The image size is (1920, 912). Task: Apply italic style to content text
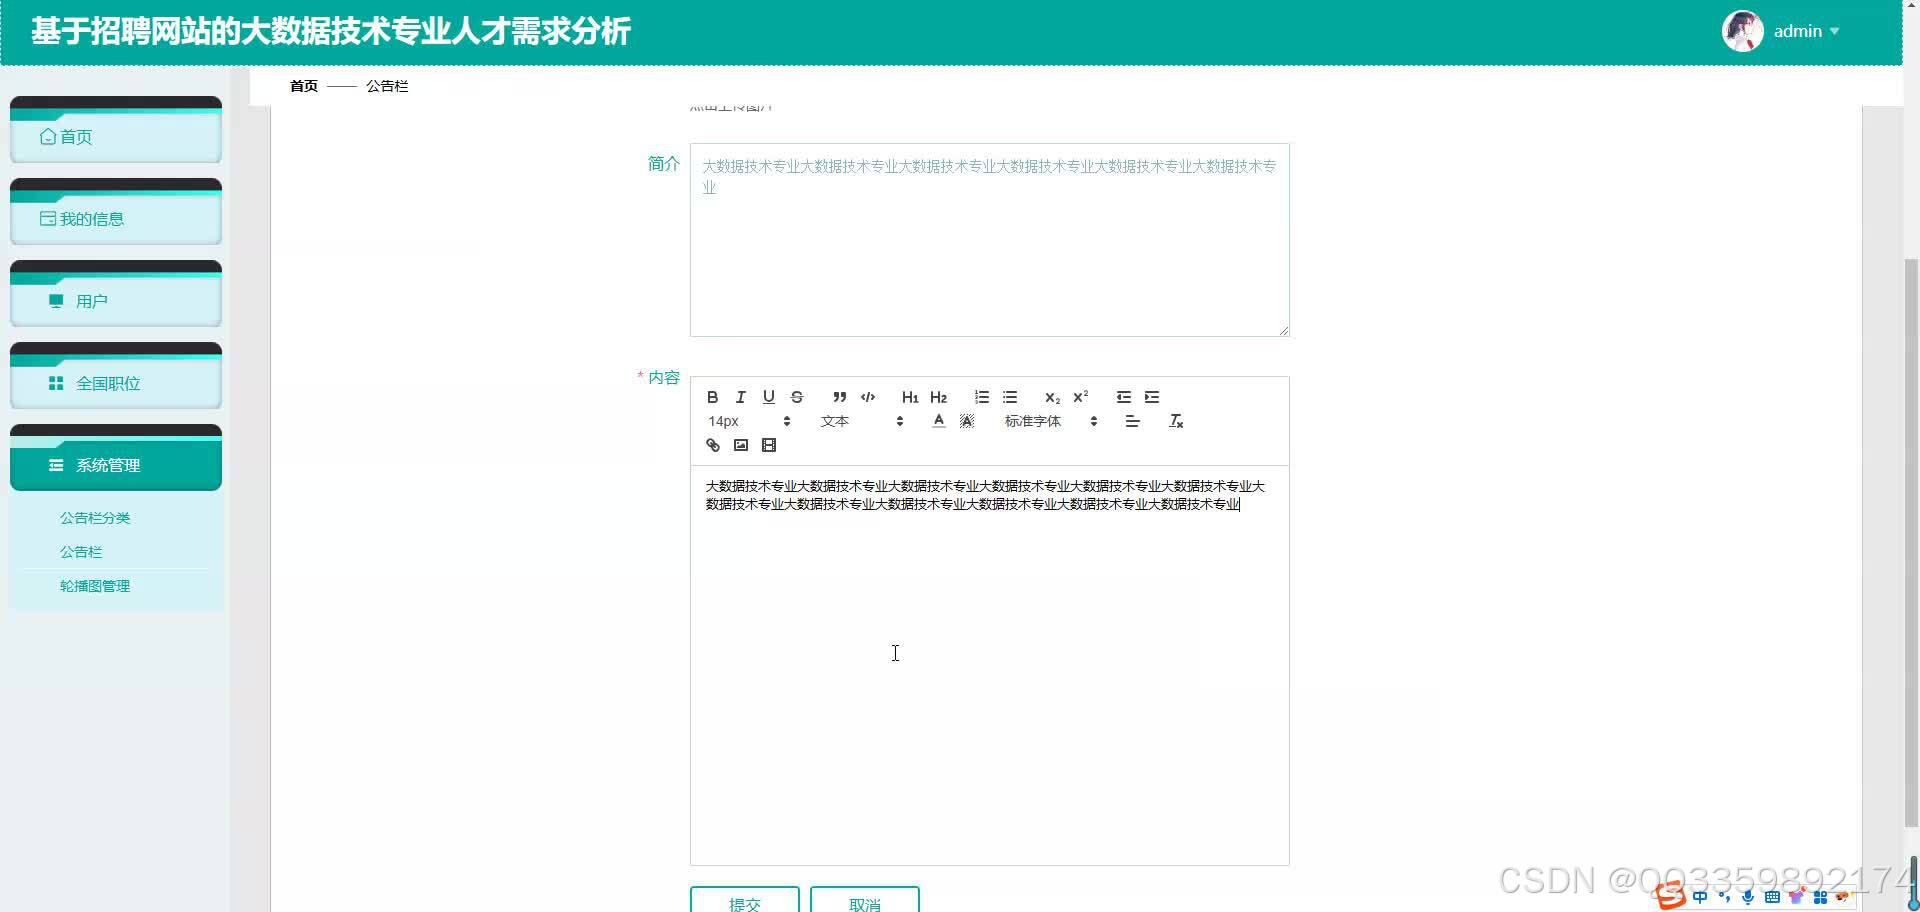pos(740,397)
